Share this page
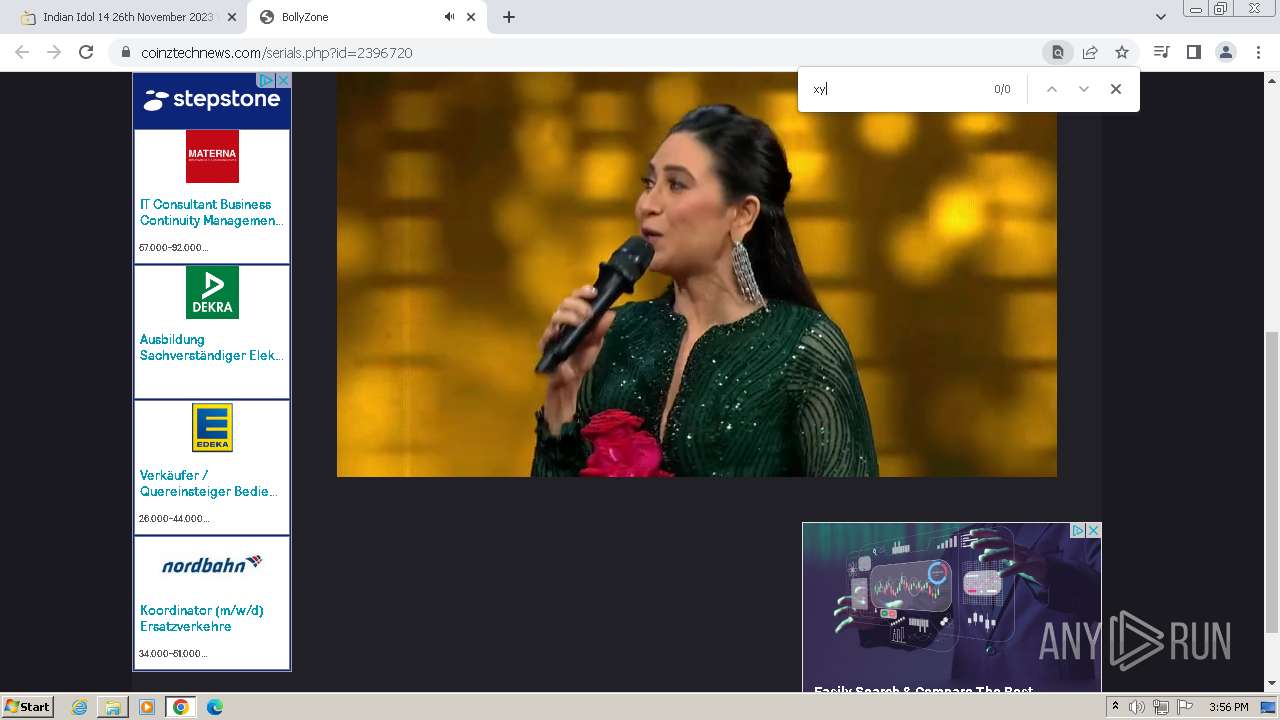This screenshot has height=720, width=1280. (1090, 52)
